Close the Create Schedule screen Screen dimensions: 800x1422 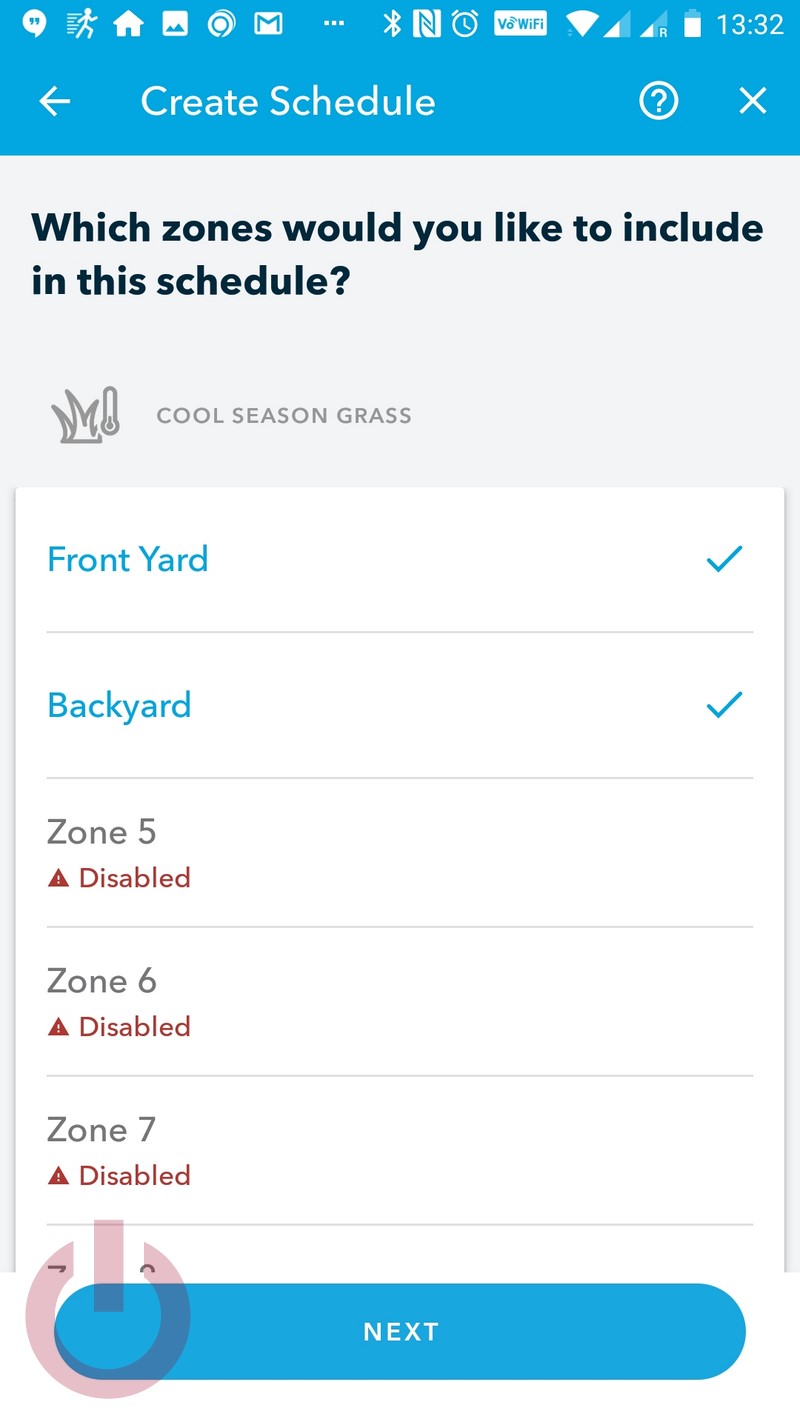pyautogui.click(x=752, y=101)
